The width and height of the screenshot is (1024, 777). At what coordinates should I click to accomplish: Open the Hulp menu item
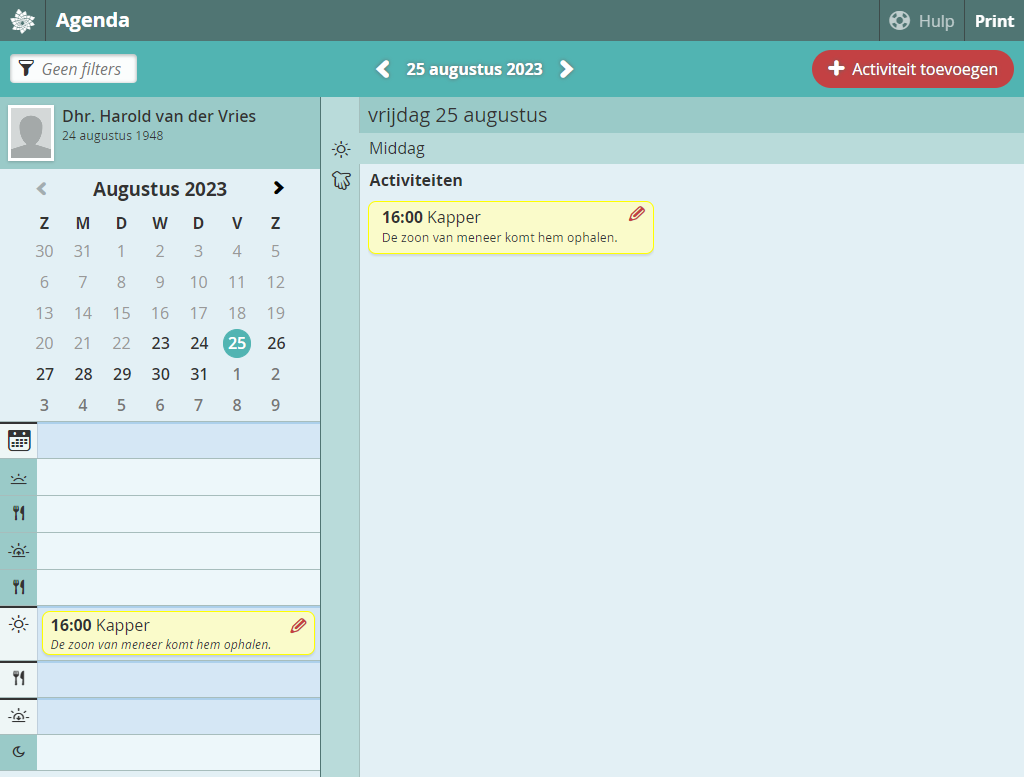click(921, 21)
